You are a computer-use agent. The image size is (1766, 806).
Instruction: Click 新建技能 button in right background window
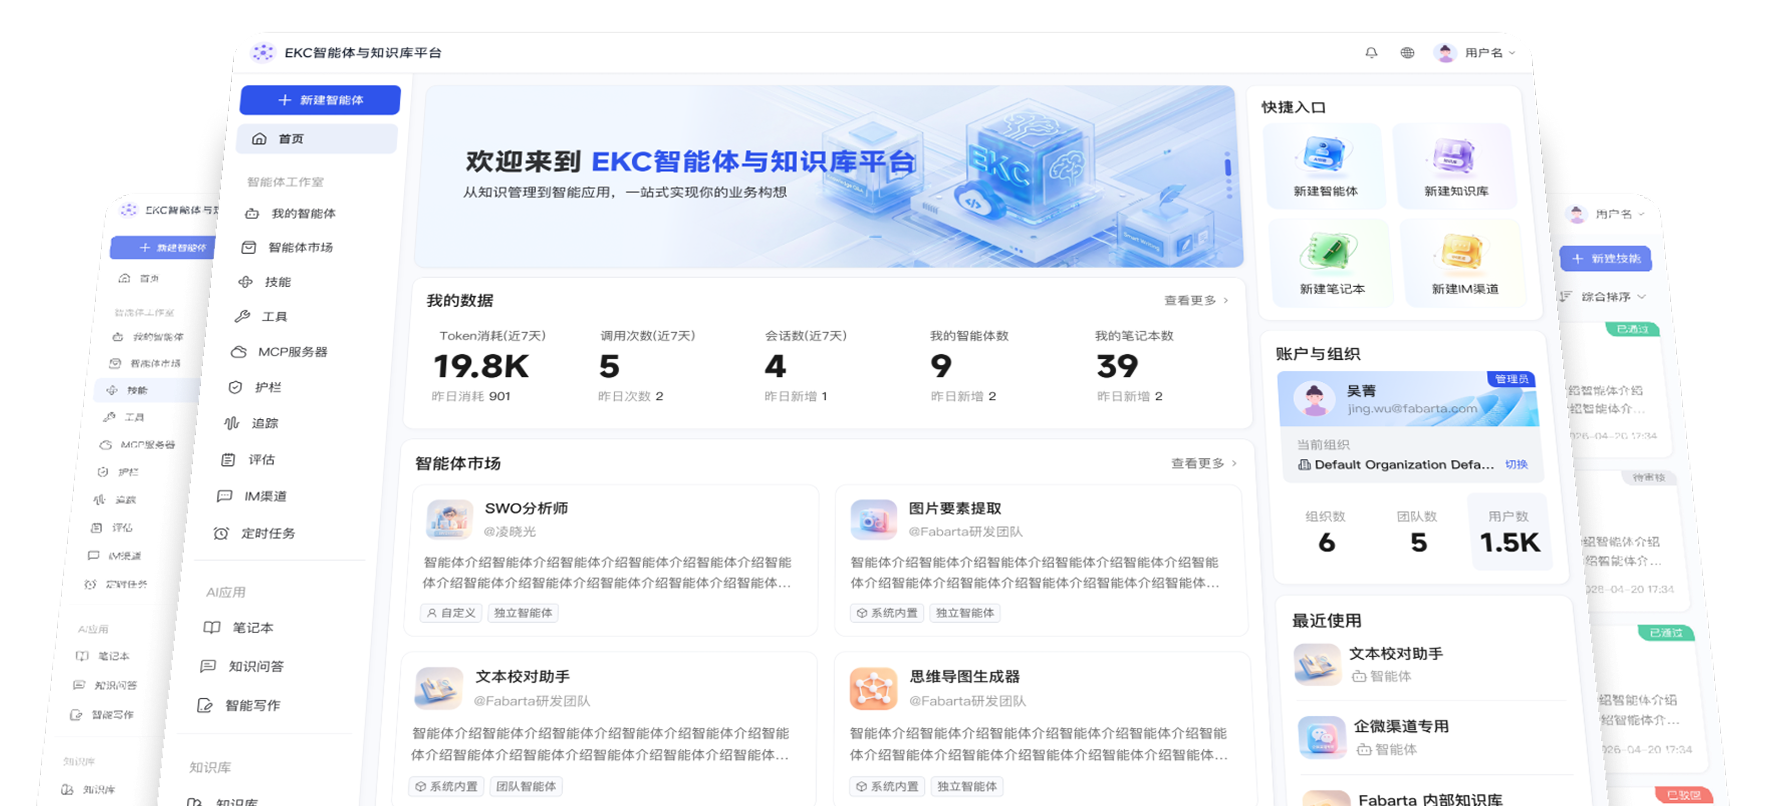point(1606,258)
